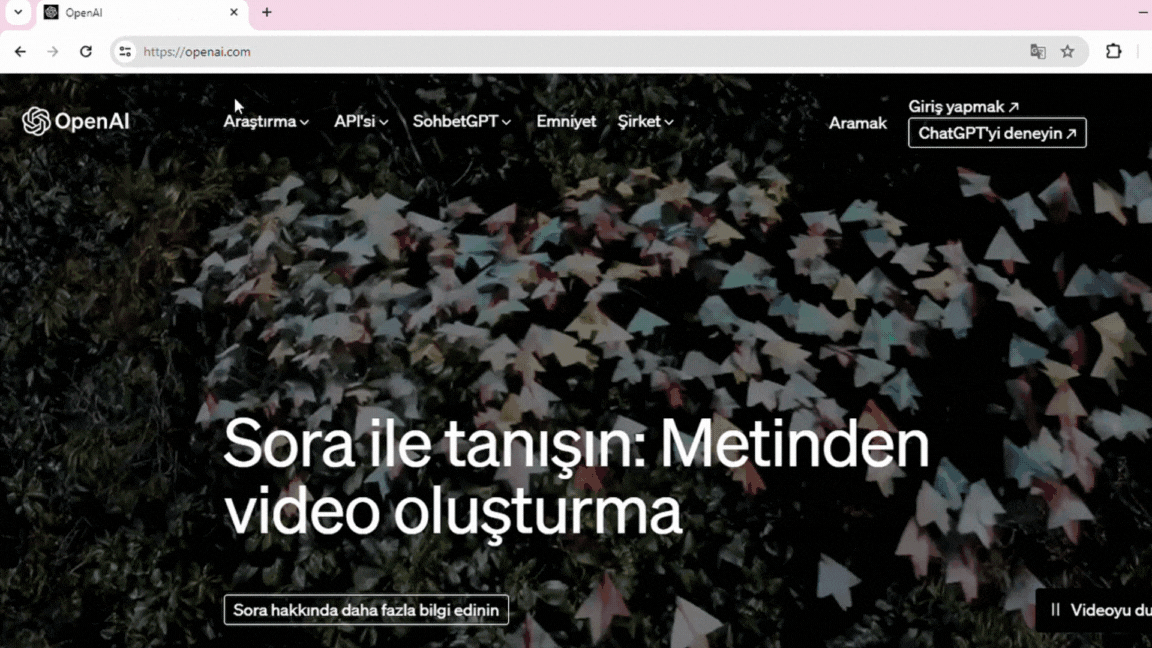Expand the Araştırma menu
Screen dimensions: 1152x648
[266, 122]
